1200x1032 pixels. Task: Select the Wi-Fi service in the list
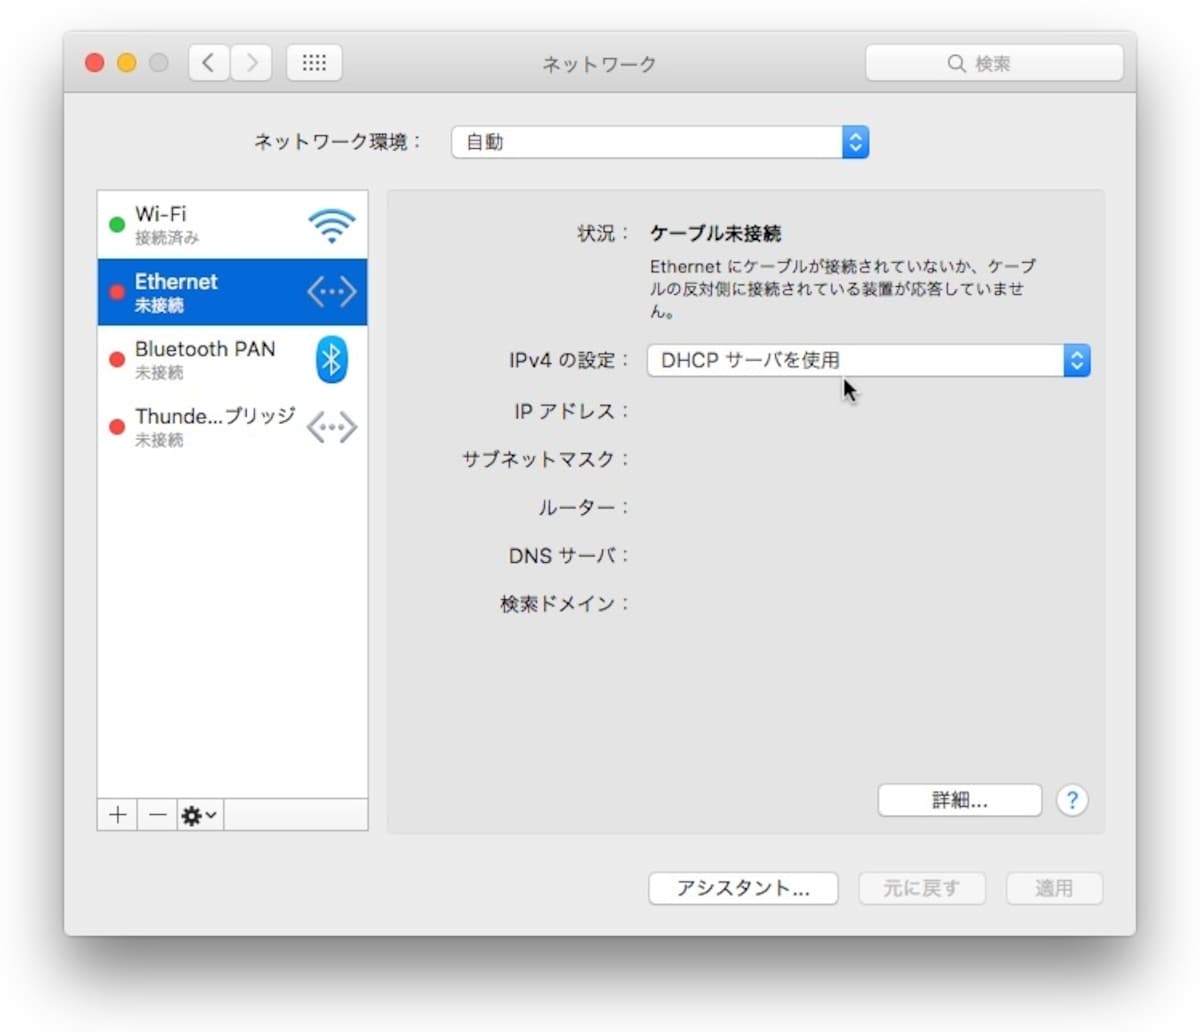[x=232, y=225]
